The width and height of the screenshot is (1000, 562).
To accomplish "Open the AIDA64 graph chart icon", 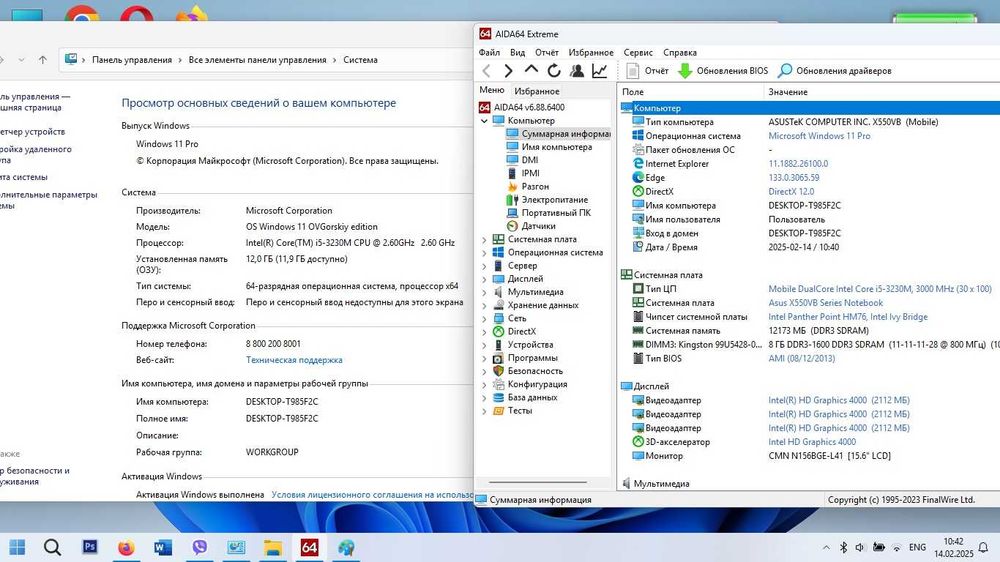I will 599,71.
